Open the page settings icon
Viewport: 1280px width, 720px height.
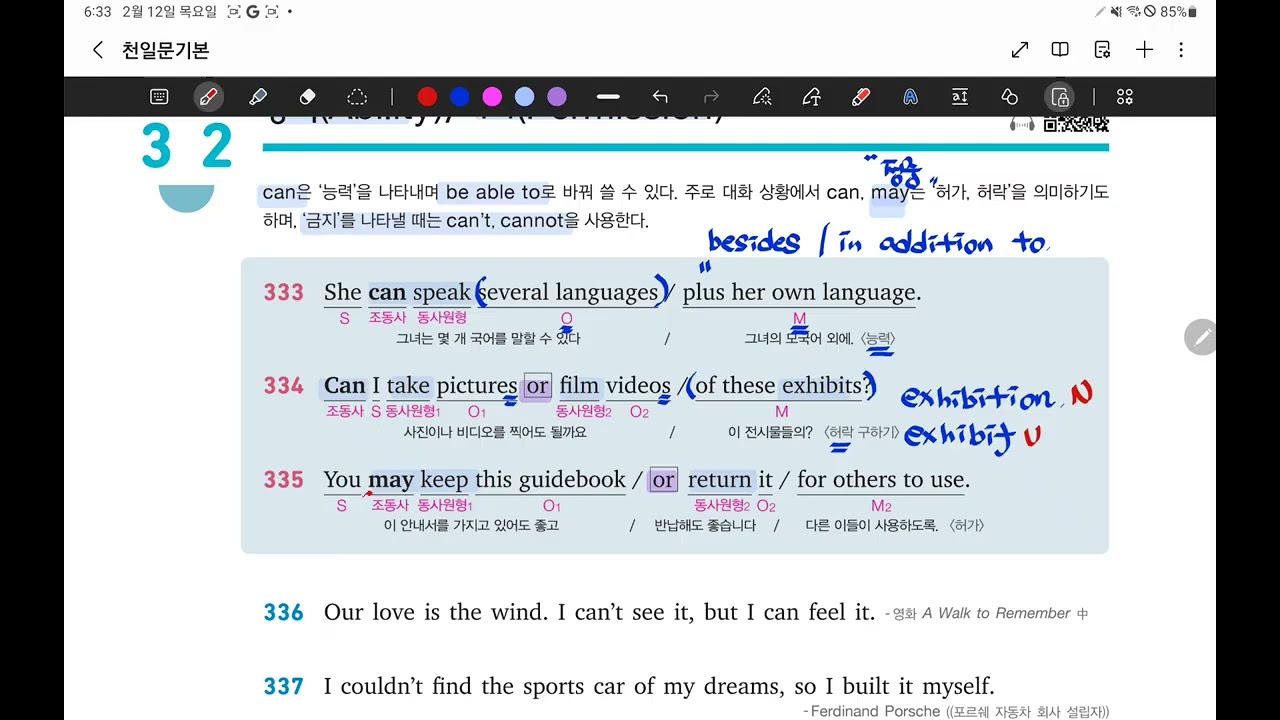coord(1102,50)
